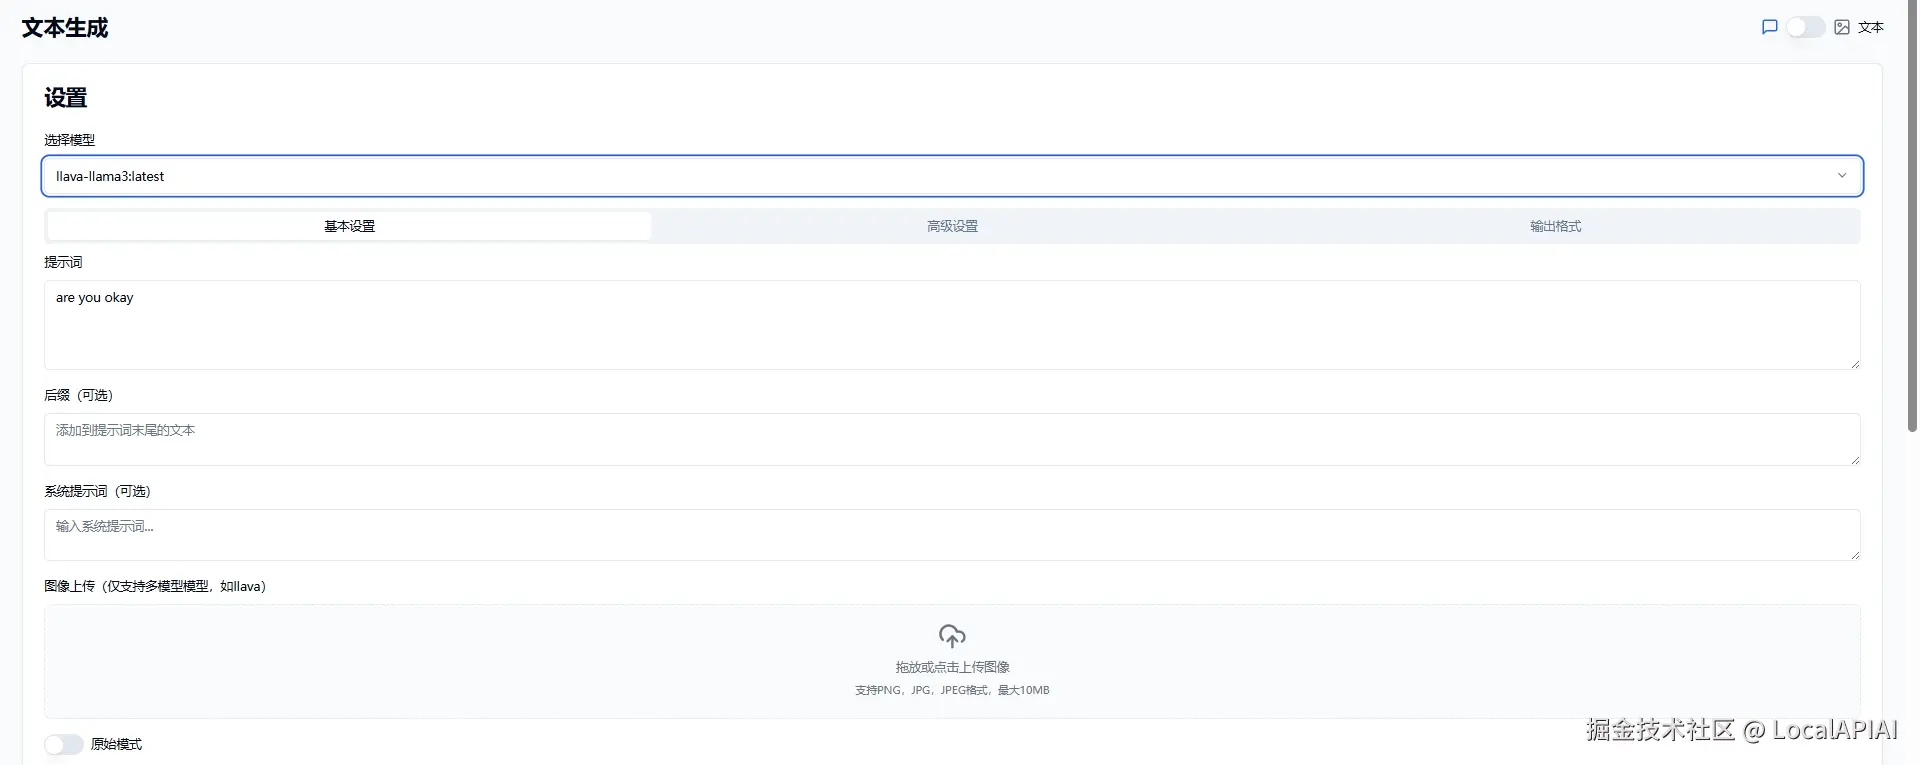Toggle the chat/text mode switch at top right
Screen dimensions: 1920x765
point(1806,27)
